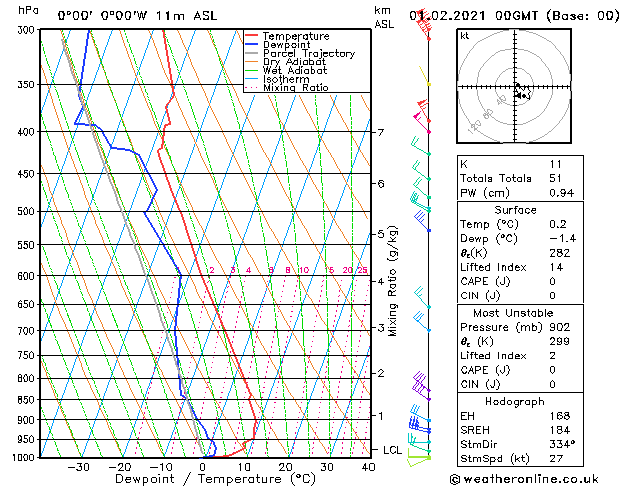The width and height of the screenshot is (629, 486).
Task: Click the "Temperature" legend entry
Action: point(296,36)
